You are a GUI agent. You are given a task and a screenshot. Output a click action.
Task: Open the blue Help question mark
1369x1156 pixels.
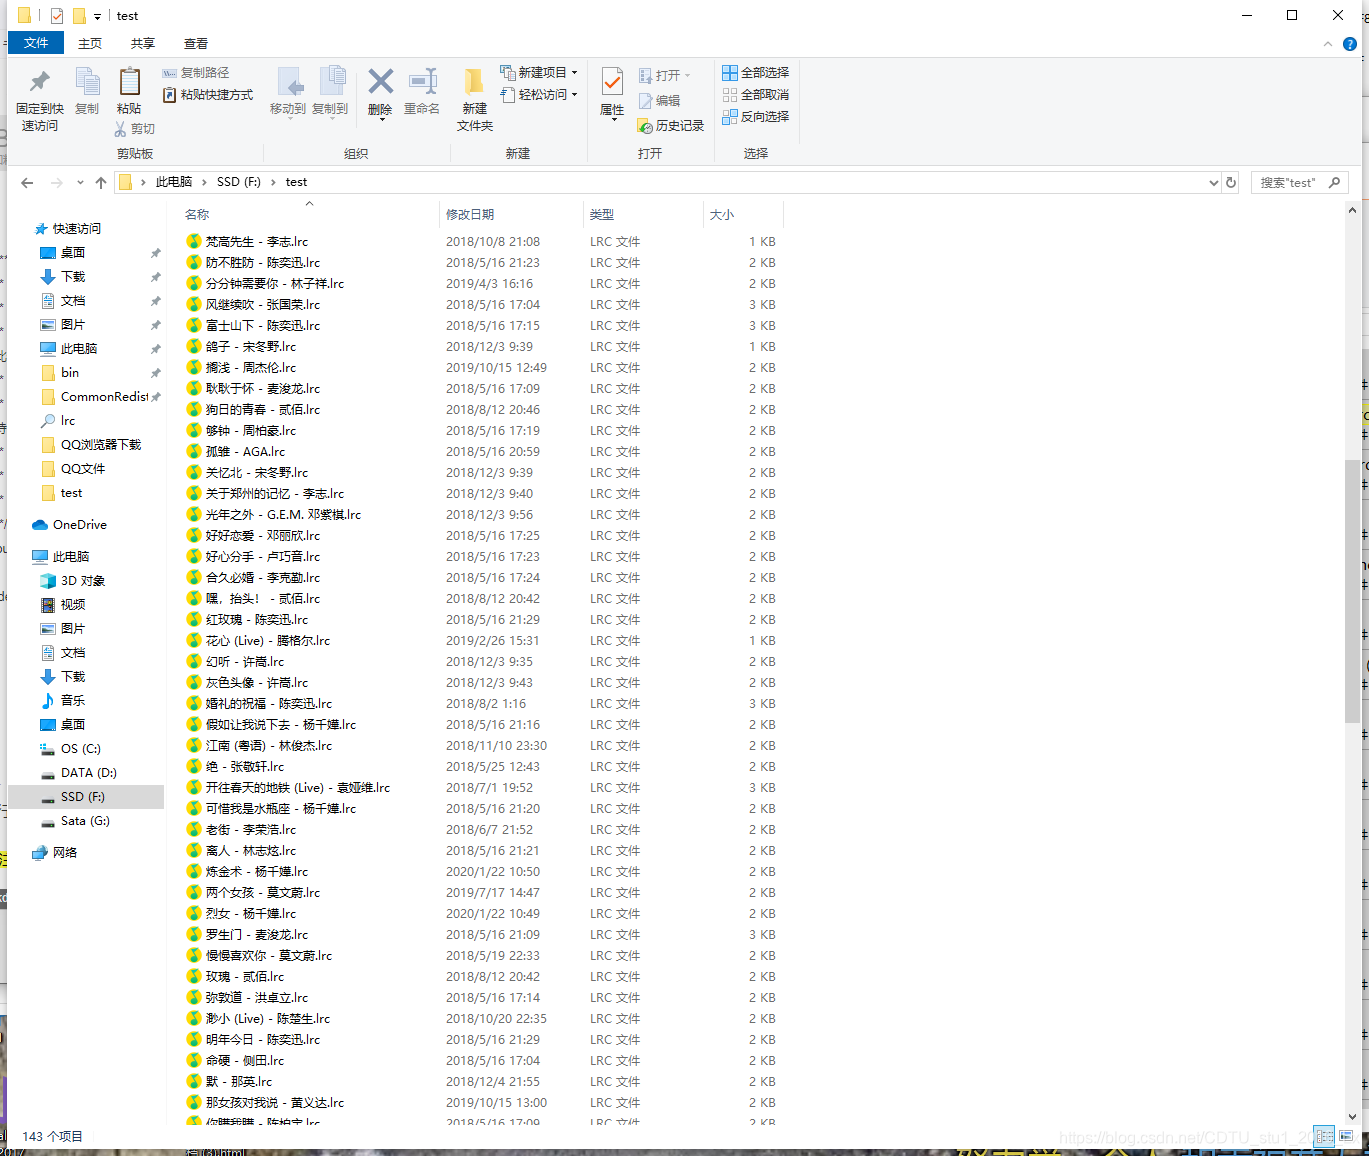tap(1350, 44)
